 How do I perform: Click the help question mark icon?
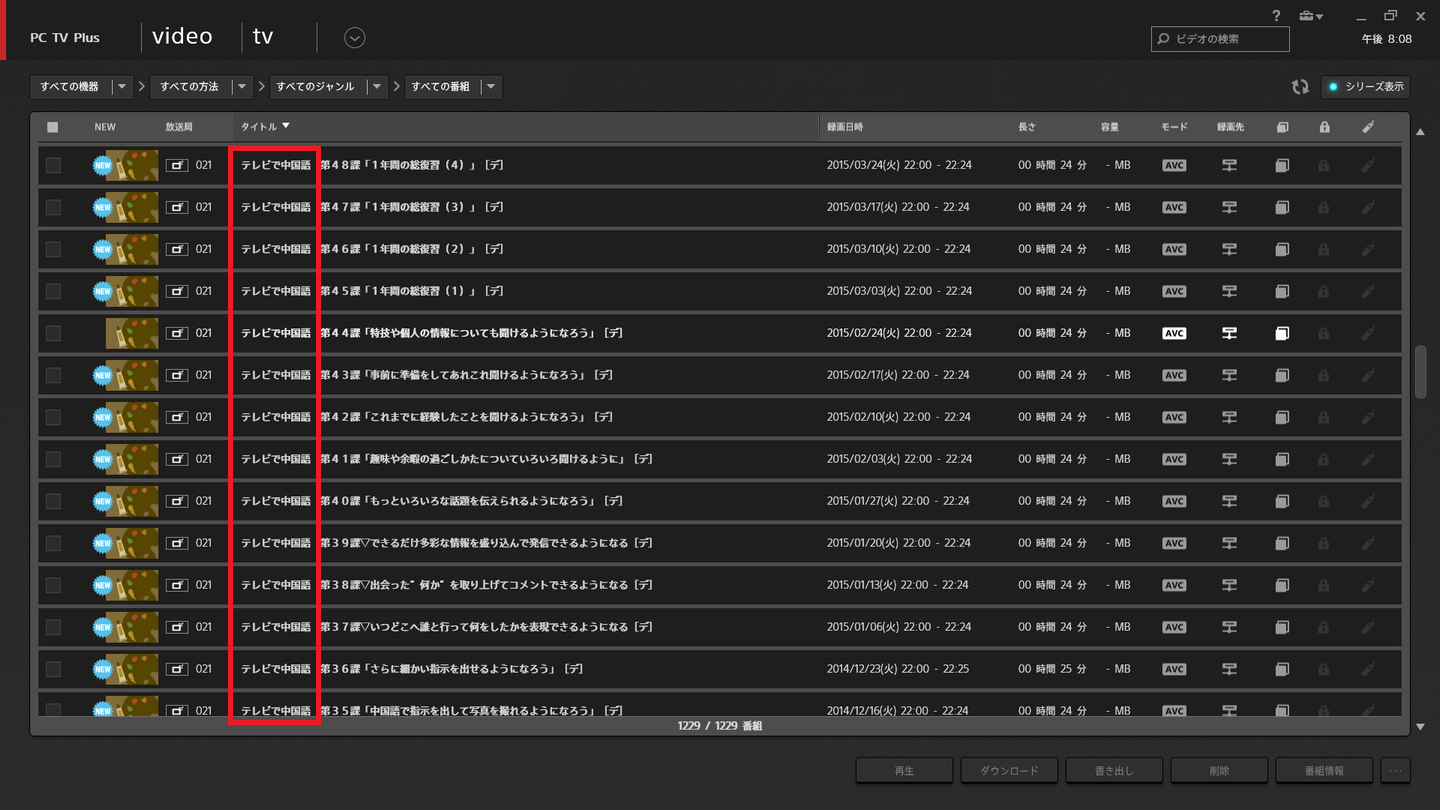click(x=1276, y=16)
